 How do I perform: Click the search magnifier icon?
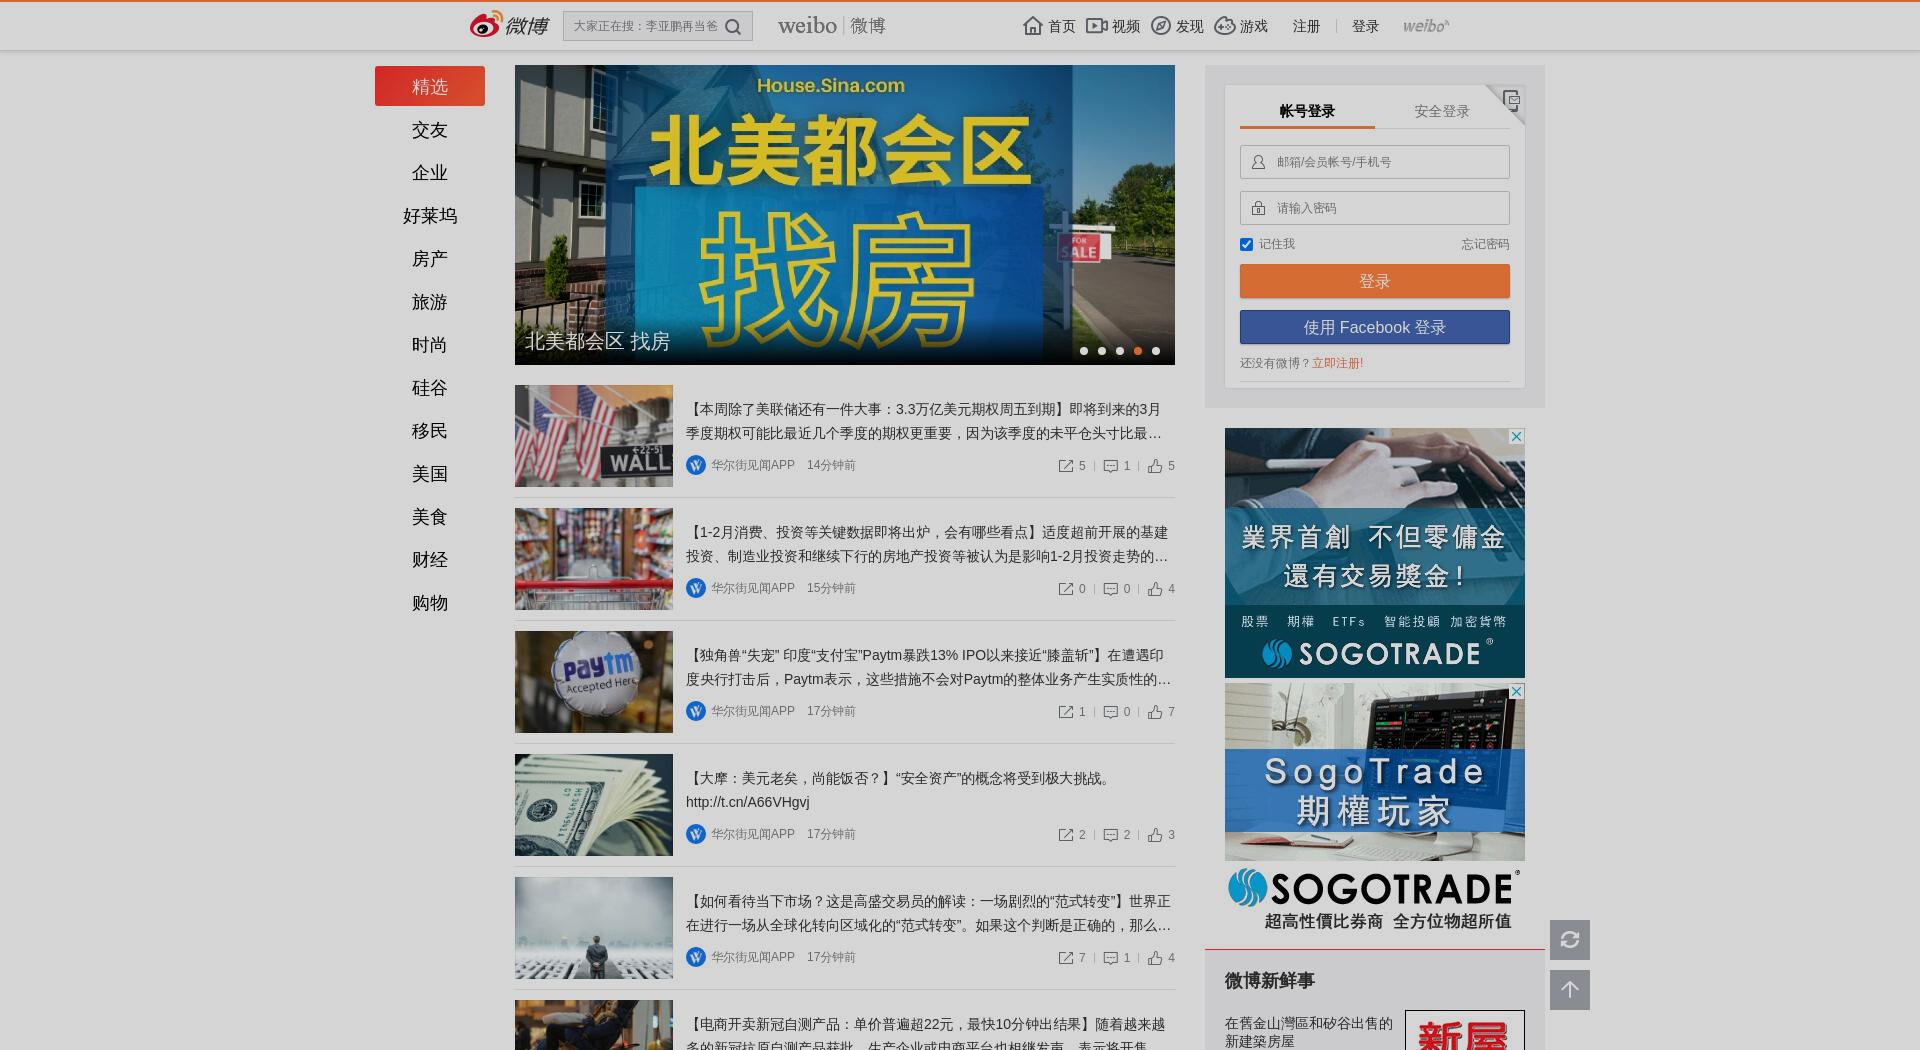tap(733, 27)
